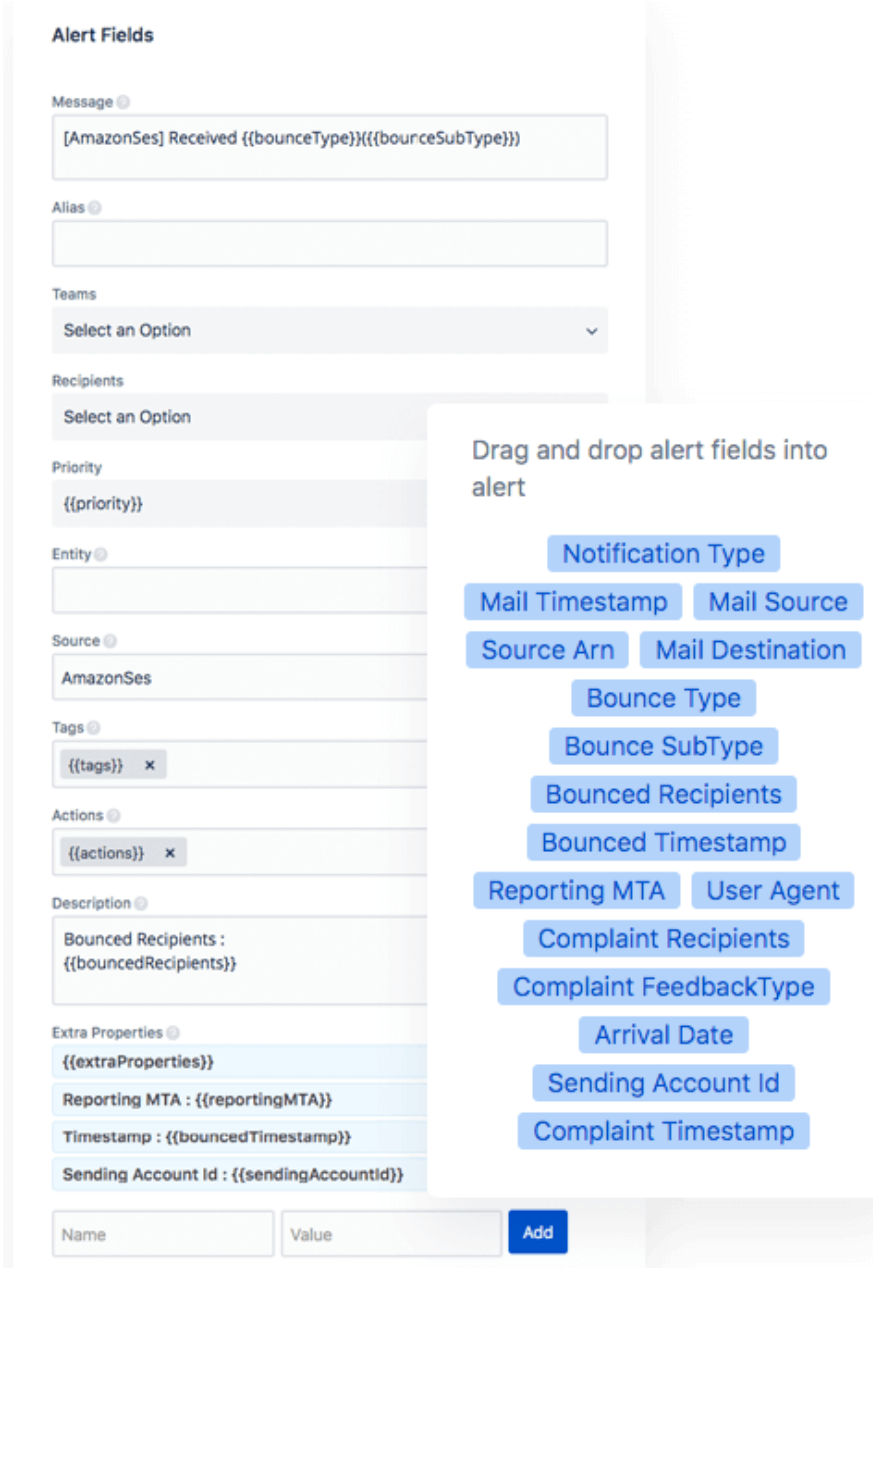Select the Notification Type field chip
This screenshot has height=1480, width=876.
tap(664, 554)
